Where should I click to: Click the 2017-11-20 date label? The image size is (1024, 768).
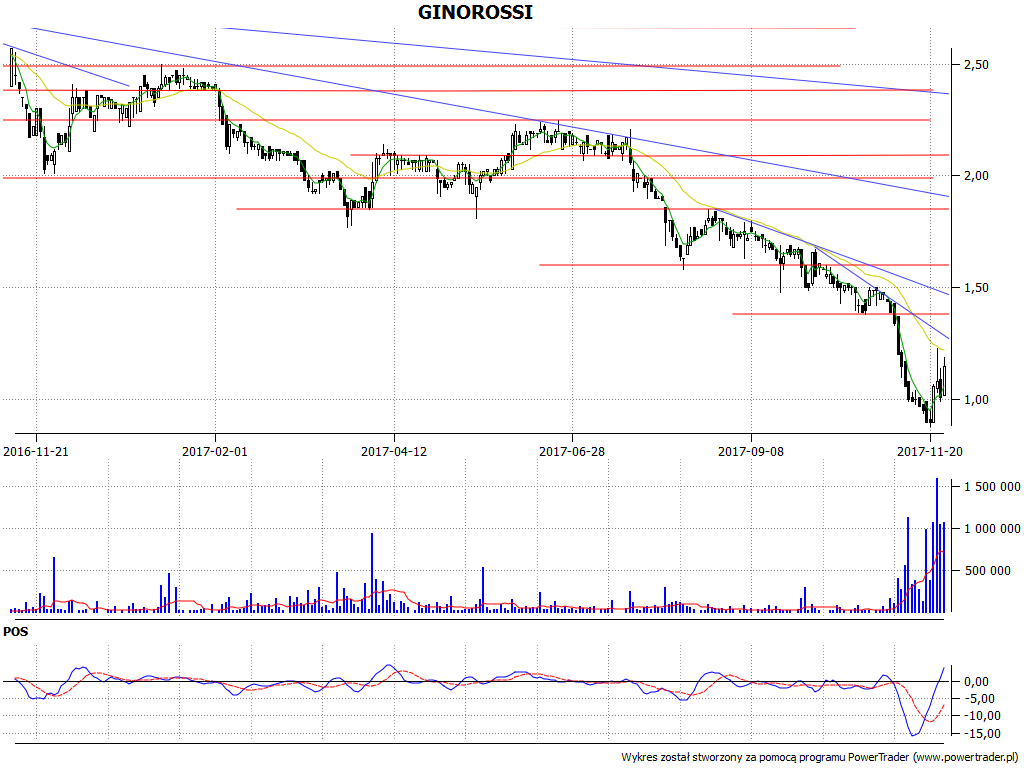(x=929, y=451)
